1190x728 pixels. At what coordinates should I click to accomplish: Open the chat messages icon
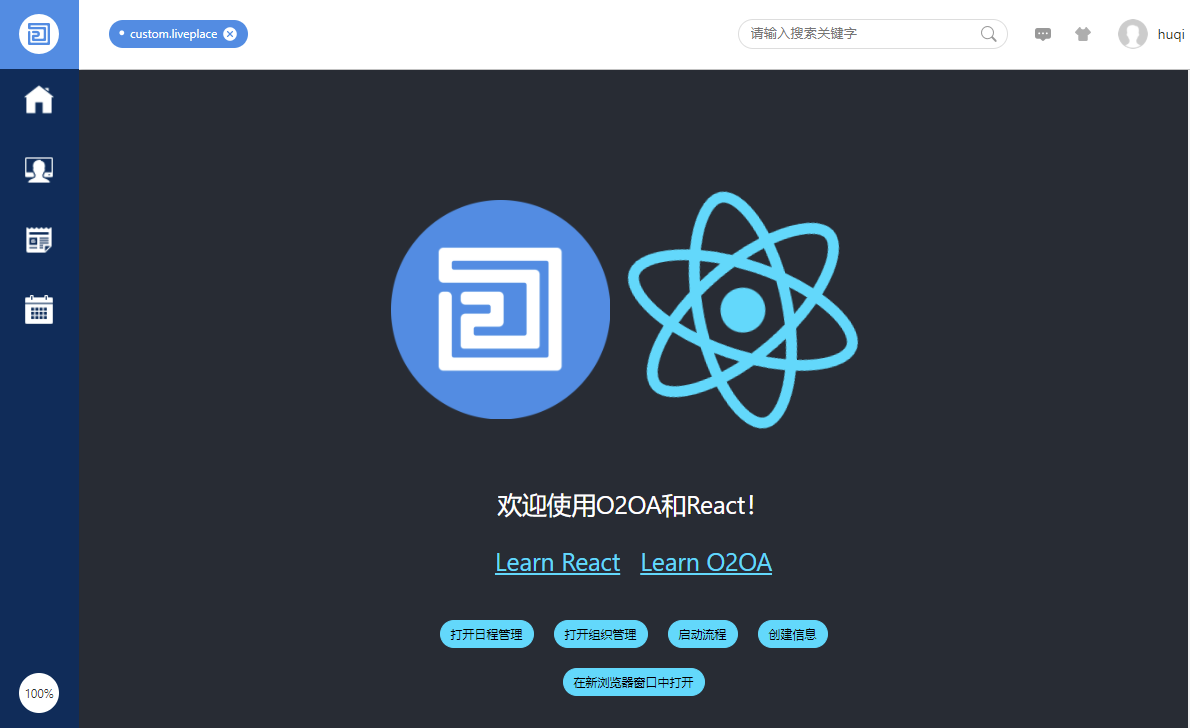(x=1043, y=34)
